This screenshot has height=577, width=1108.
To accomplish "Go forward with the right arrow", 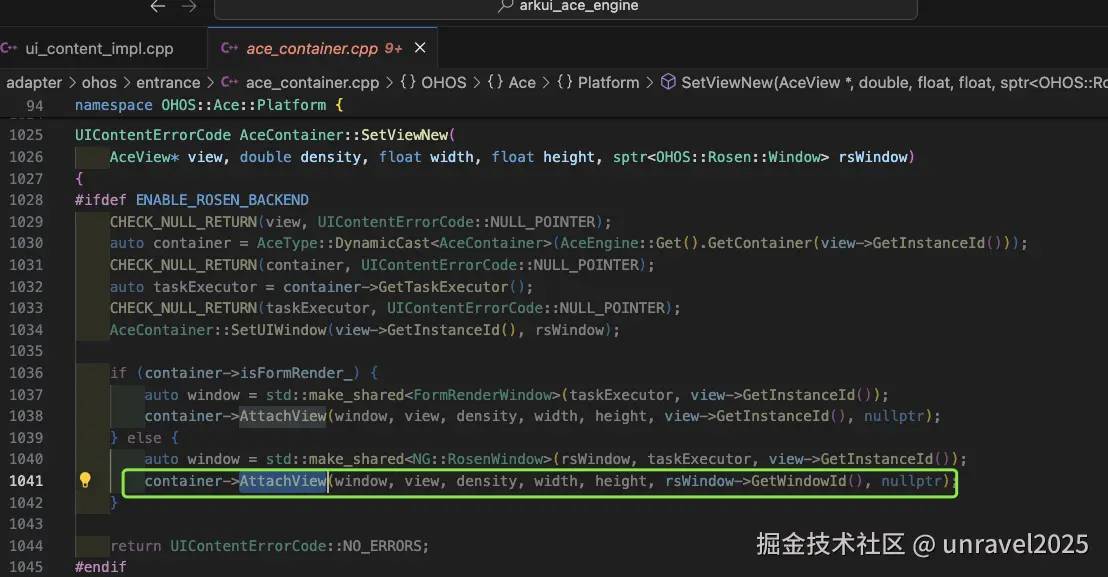I will [x=189, y=6].
